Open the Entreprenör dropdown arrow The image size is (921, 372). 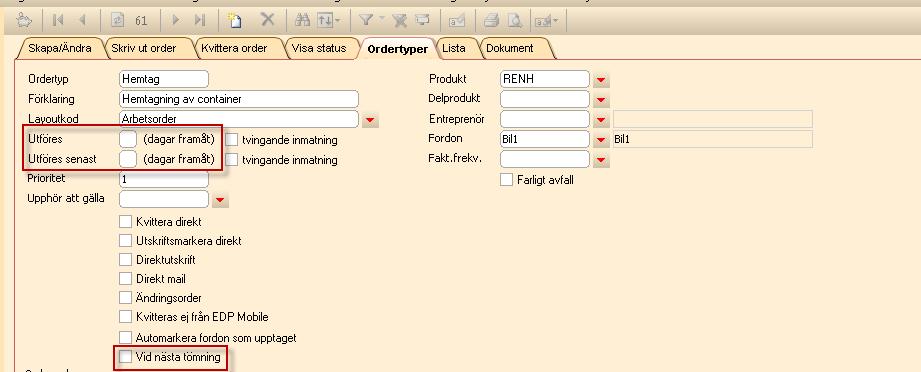pos(601,120)
